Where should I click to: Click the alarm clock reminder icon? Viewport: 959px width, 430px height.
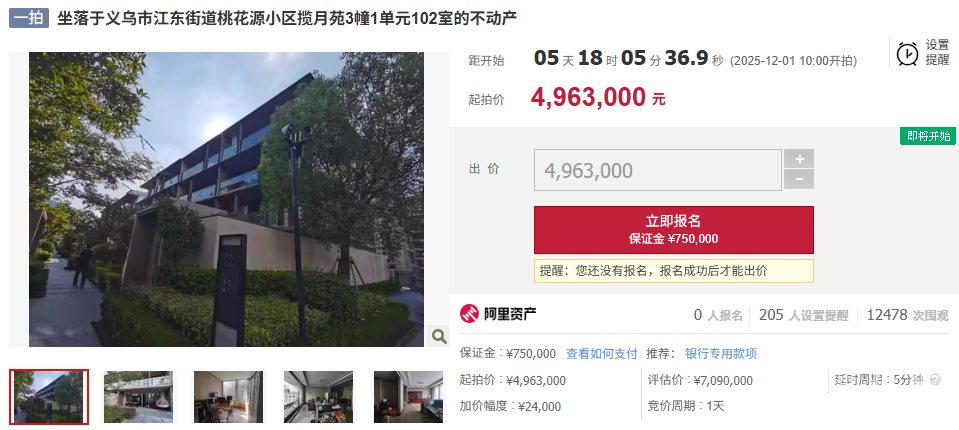click(907, 53)
